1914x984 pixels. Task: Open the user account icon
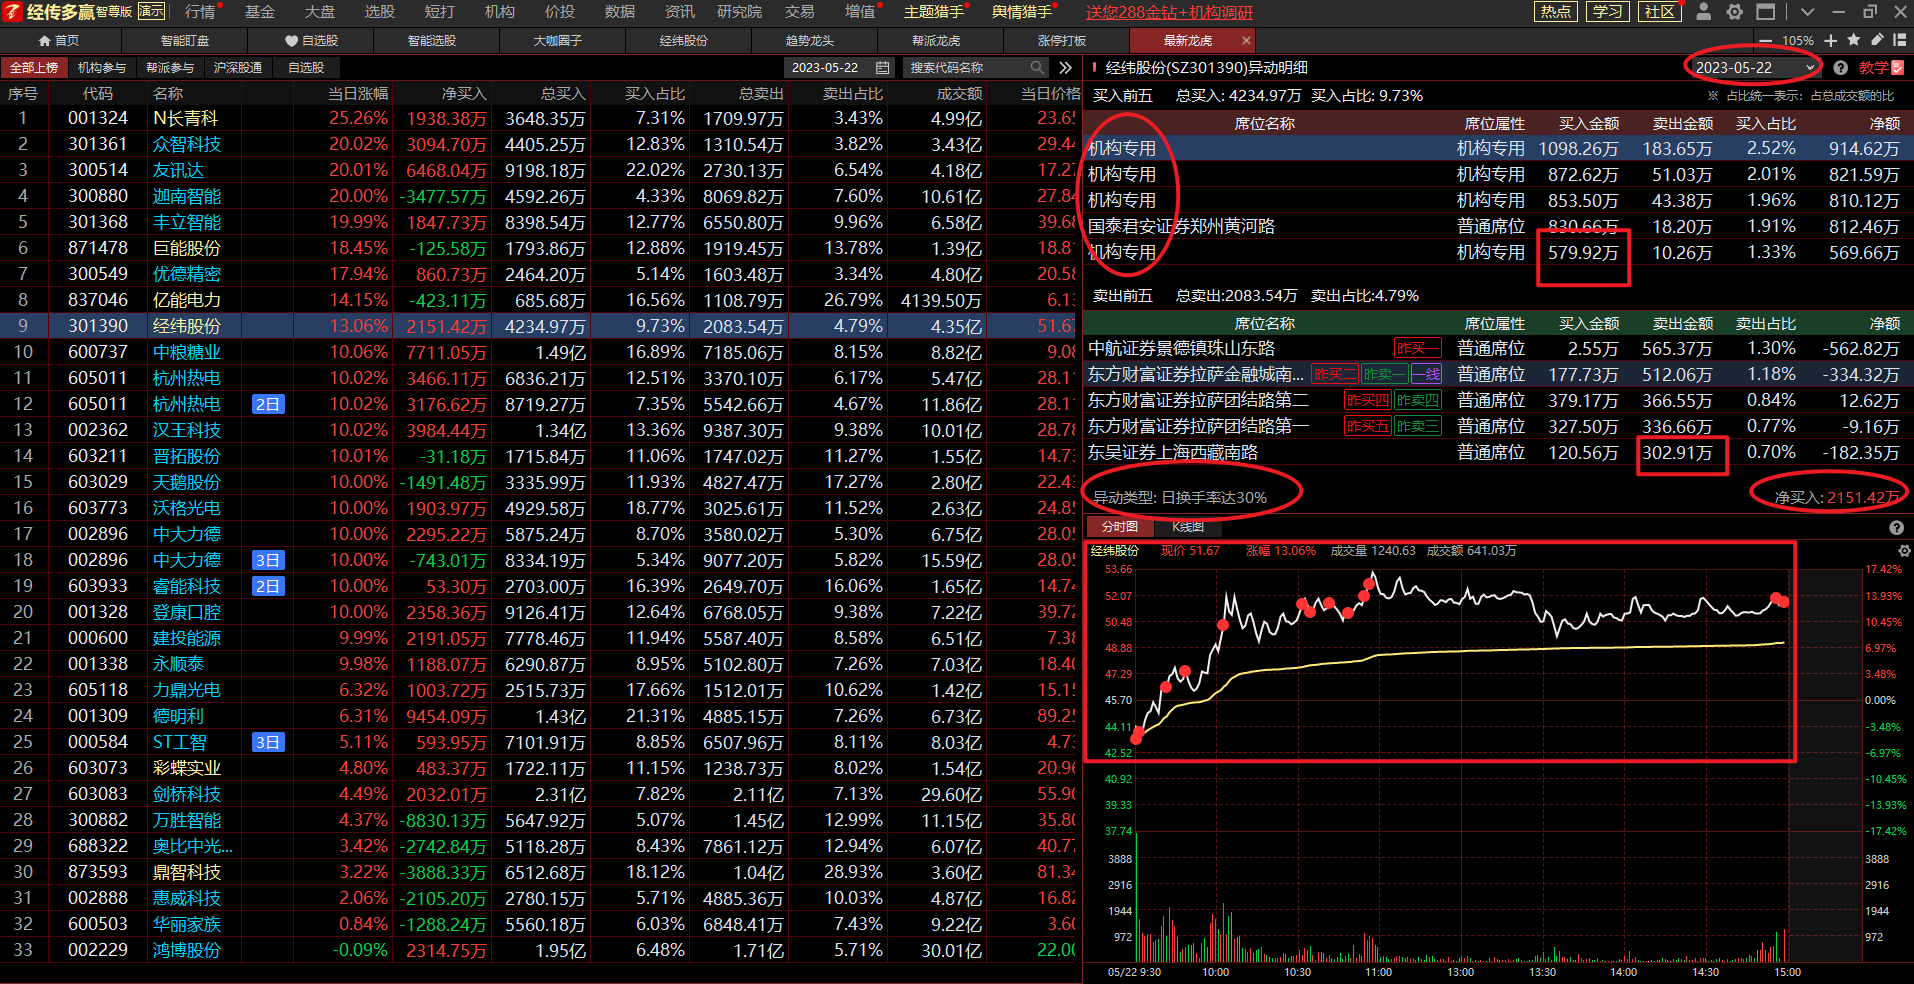click(1704, 12)
